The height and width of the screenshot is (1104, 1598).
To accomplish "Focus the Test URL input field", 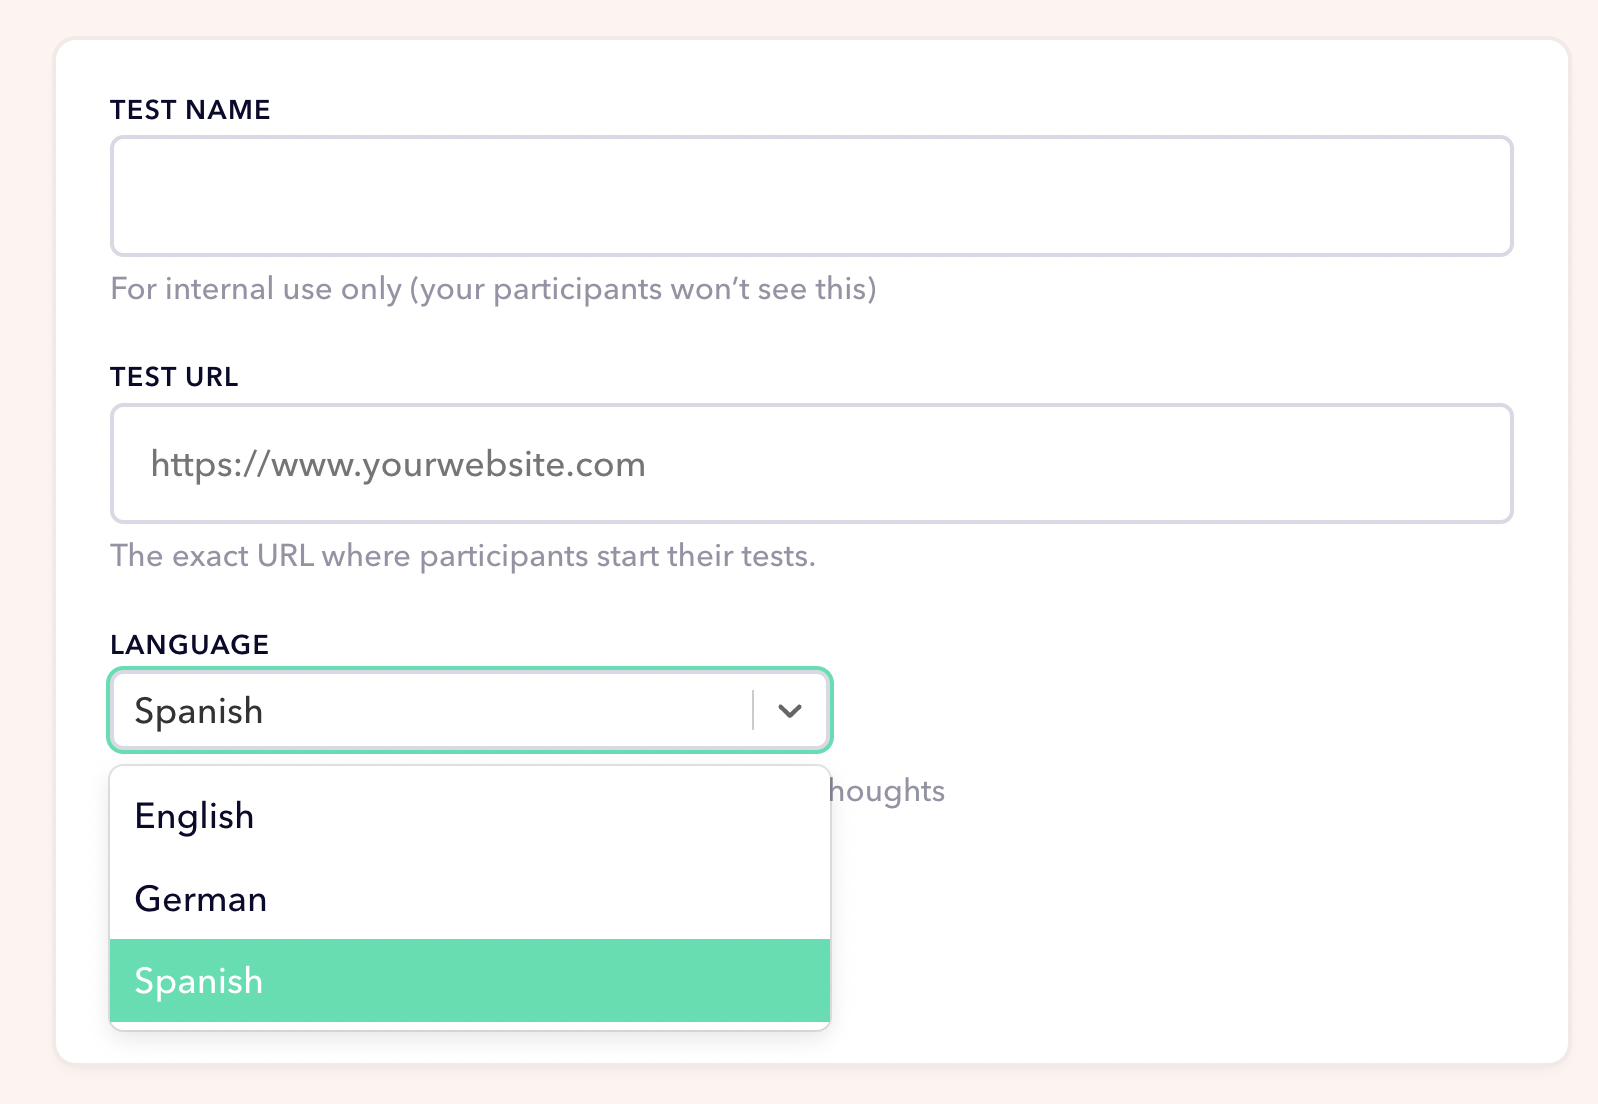I will [810, 464].
